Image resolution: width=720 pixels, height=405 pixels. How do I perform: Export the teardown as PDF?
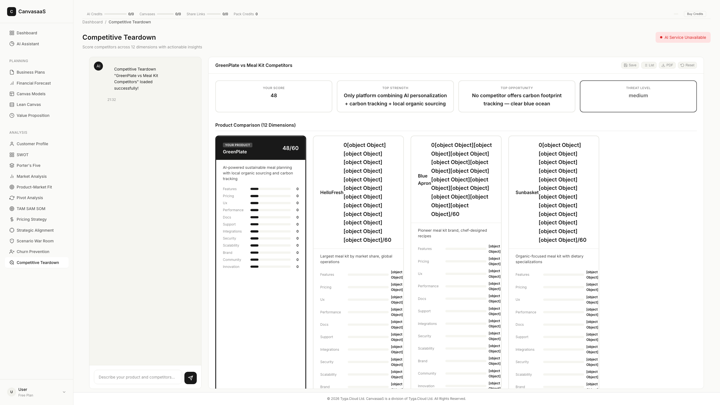[667, 65]
